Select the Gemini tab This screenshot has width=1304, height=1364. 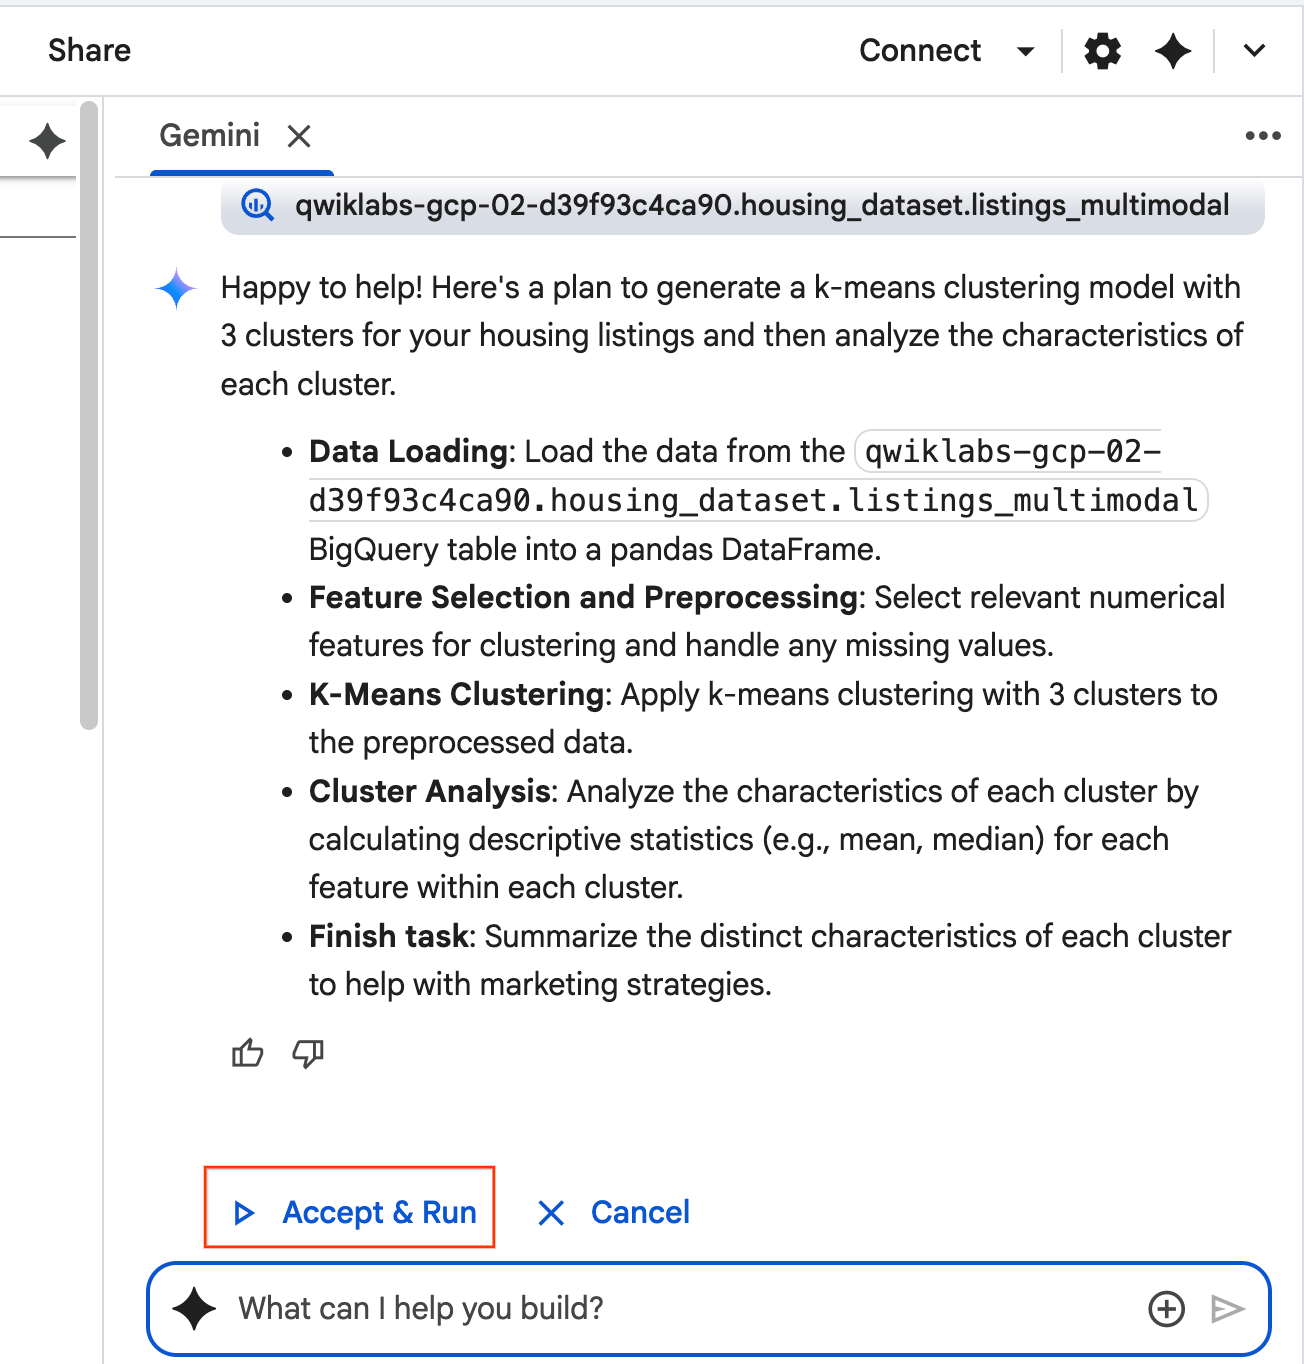click(210, 136)
